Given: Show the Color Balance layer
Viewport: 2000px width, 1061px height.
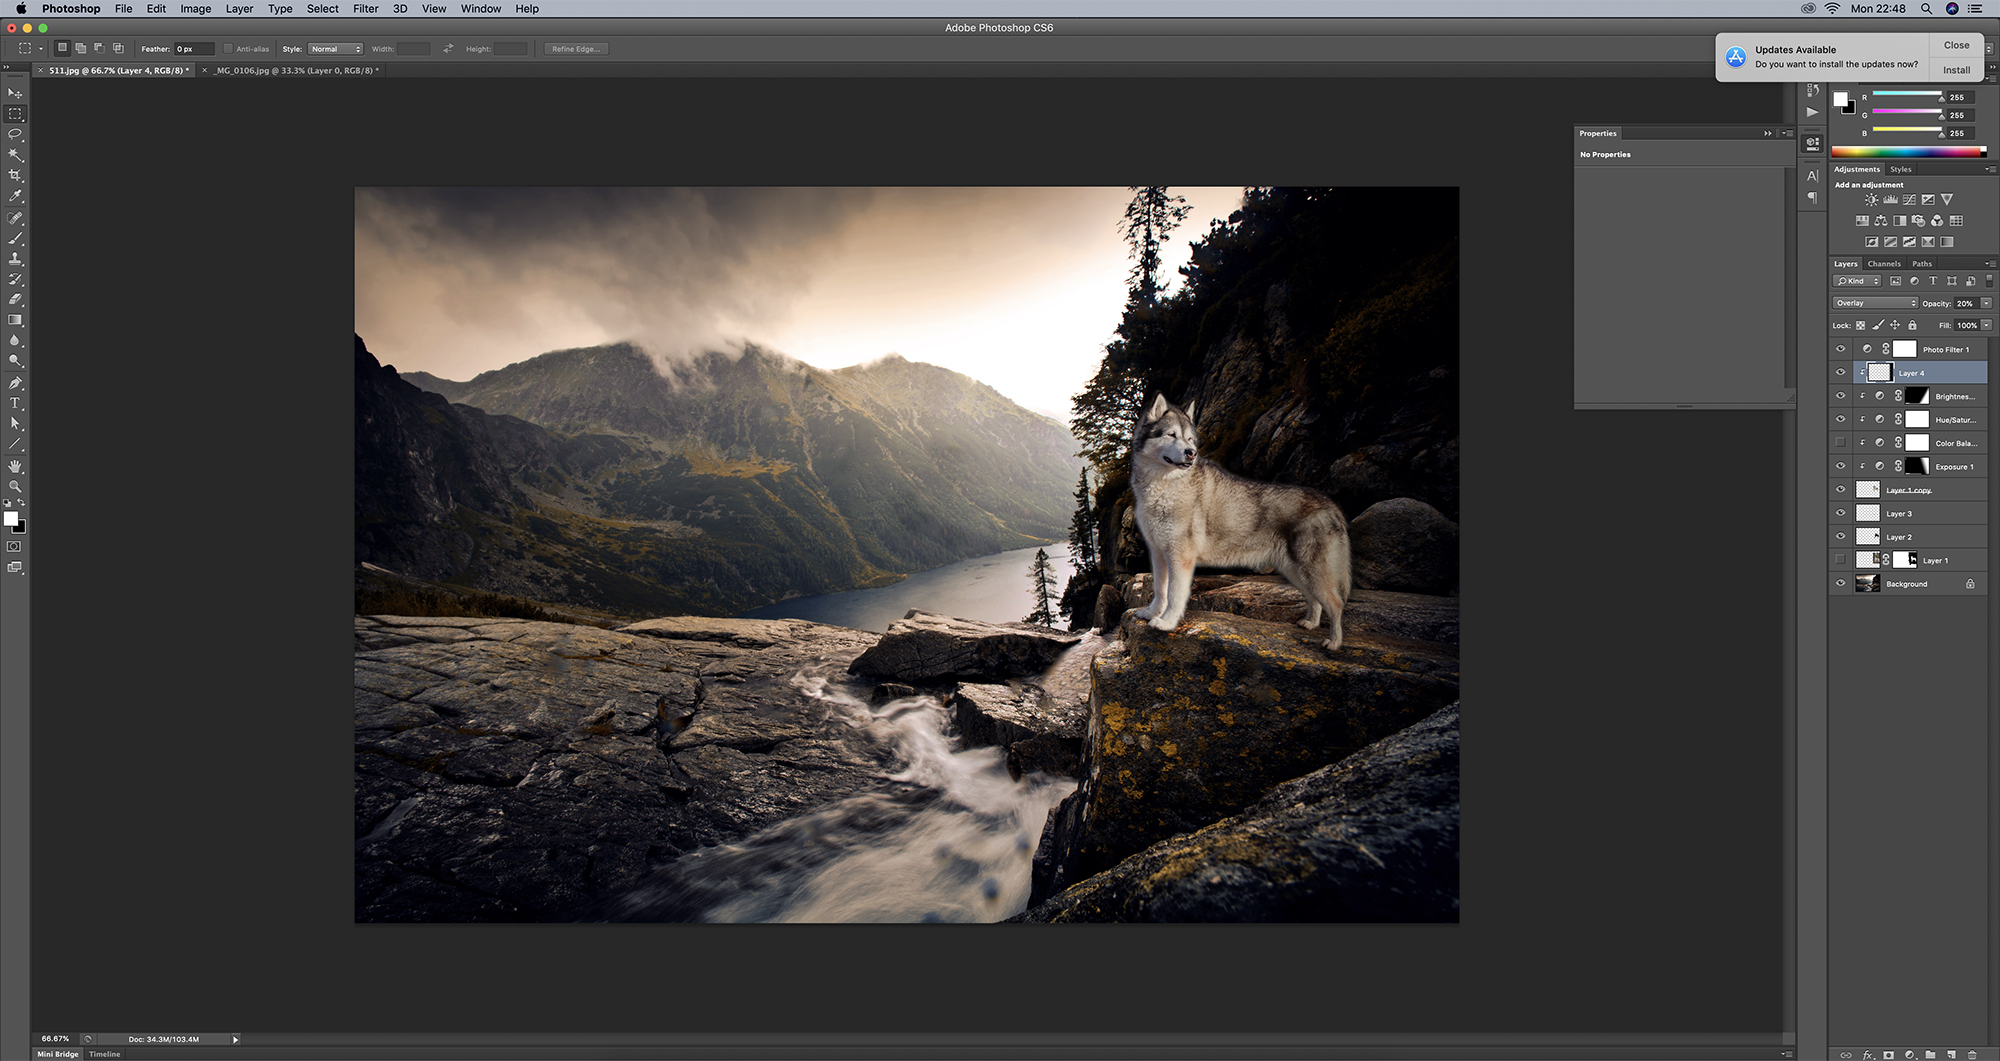Looking at the screenshot, I should click(1840, 443).
